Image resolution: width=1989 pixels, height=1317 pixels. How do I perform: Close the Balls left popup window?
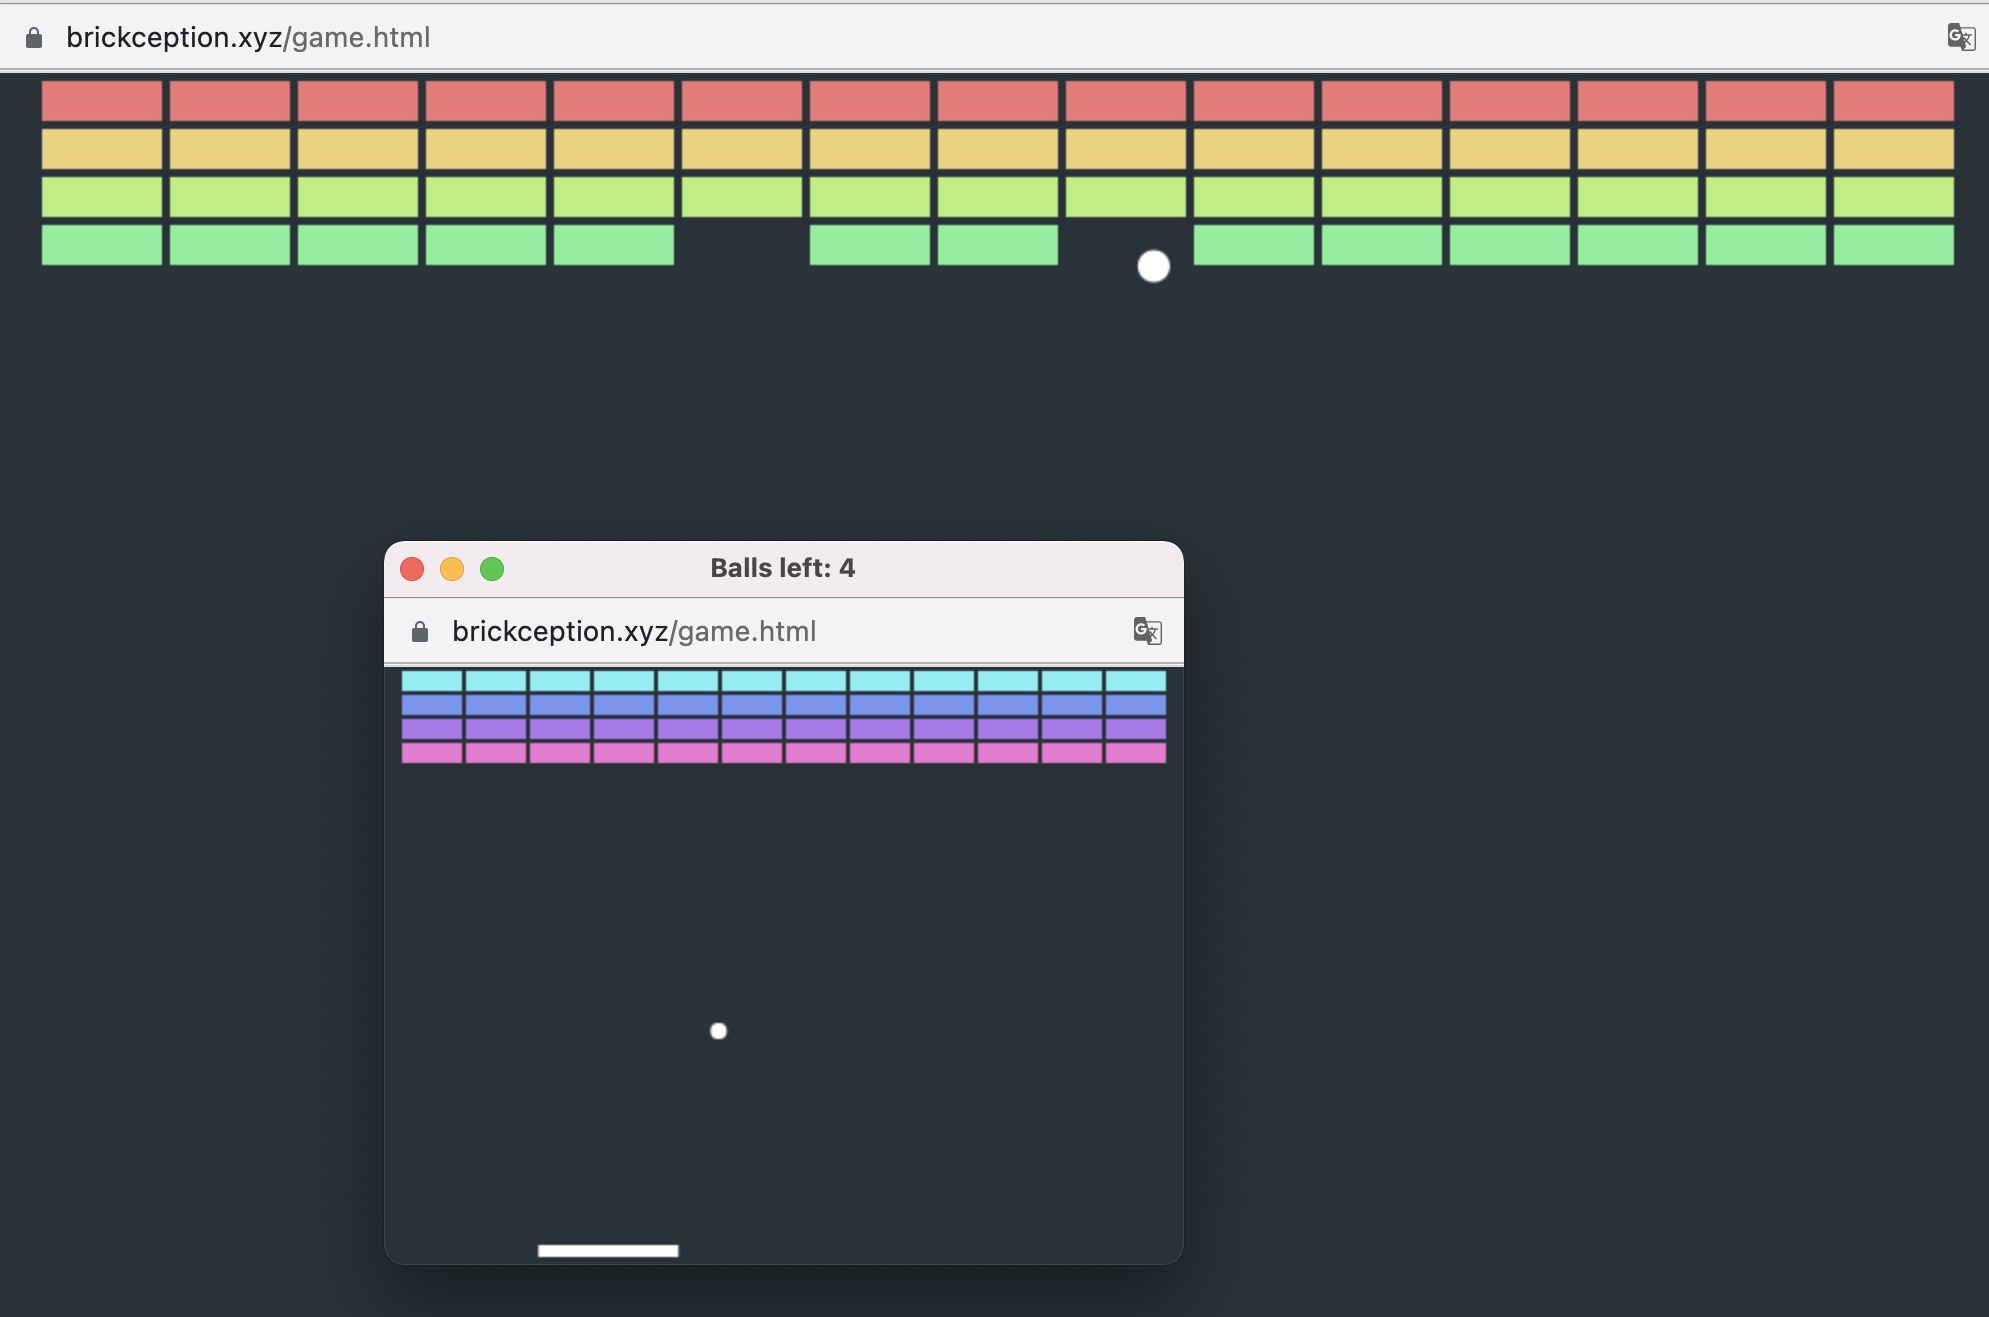[412, 569]
